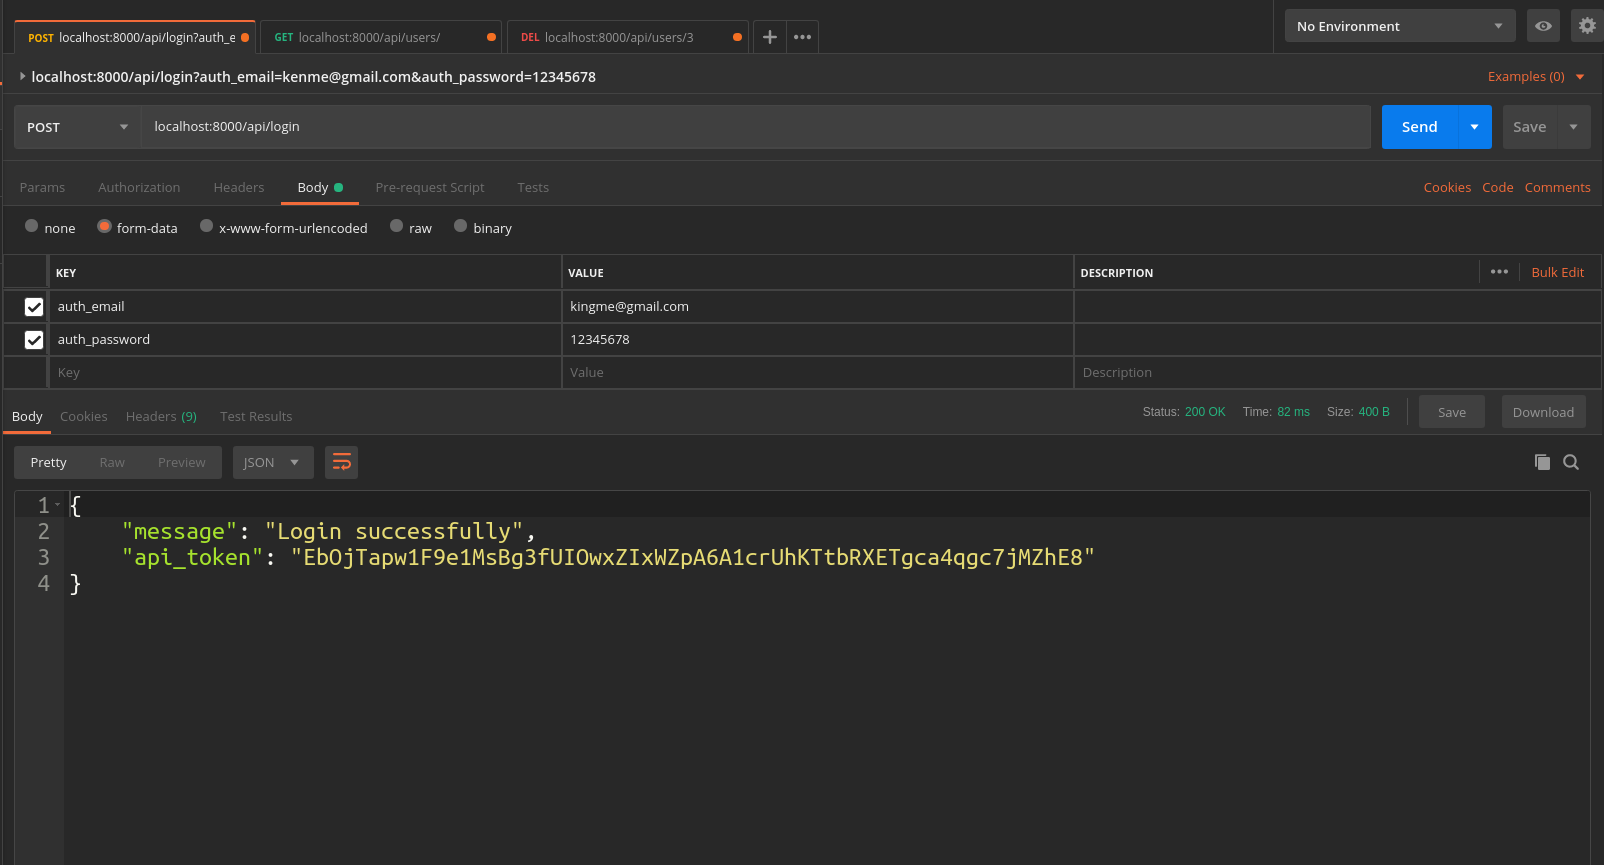Select the response Body tab
This screenshot has height=865, width=1604.
(x=27, y=416)
